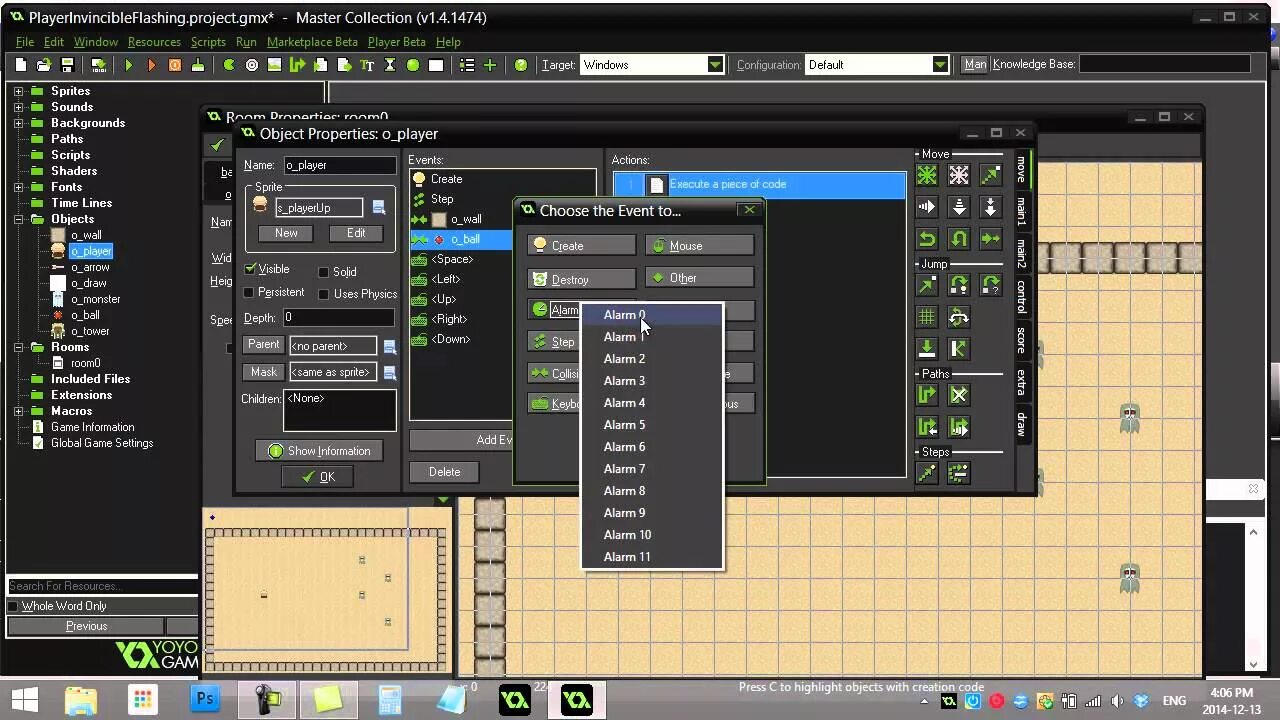Switch to the control actions tab
The image size is (1280, 720).
point(1022,296)
